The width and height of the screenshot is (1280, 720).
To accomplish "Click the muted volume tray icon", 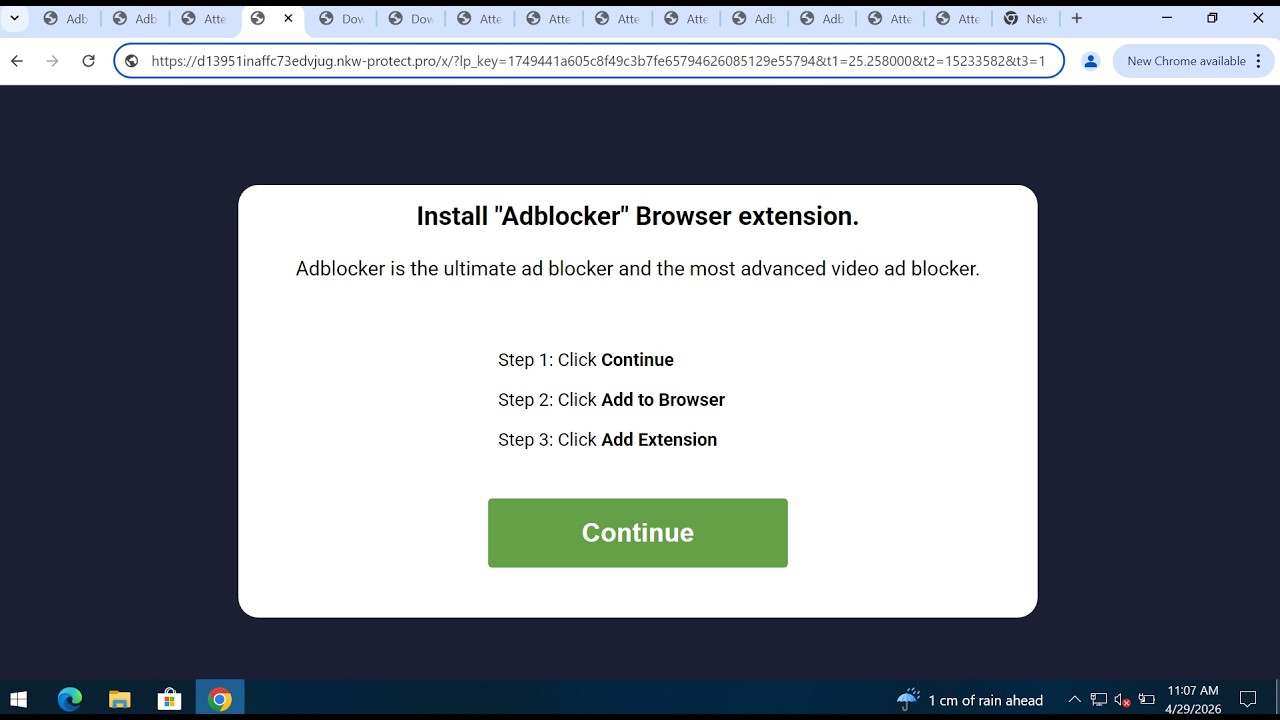I will (1122, 700).
